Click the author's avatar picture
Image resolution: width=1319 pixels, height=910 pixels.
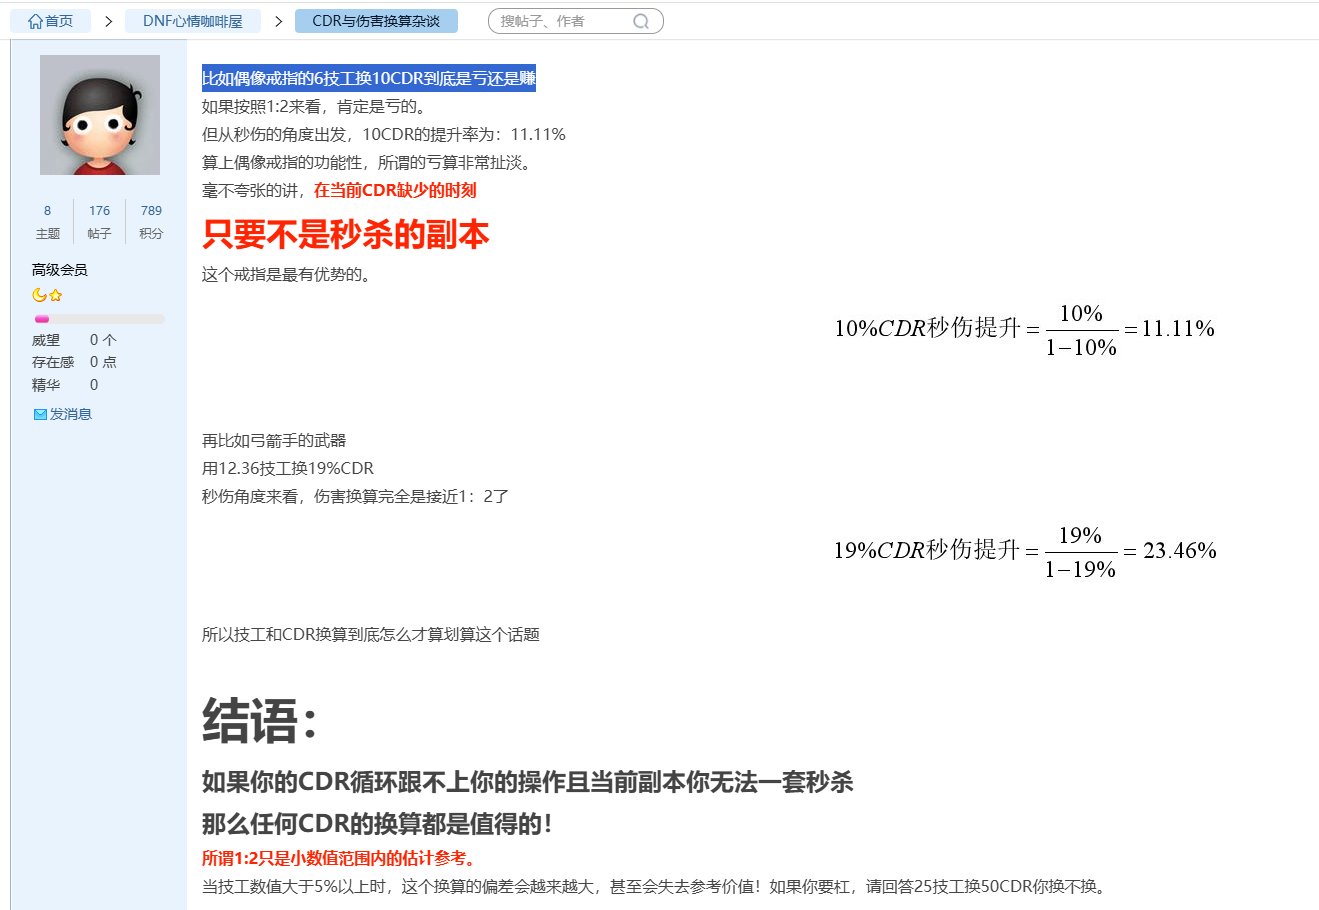[x=100, y=114]
